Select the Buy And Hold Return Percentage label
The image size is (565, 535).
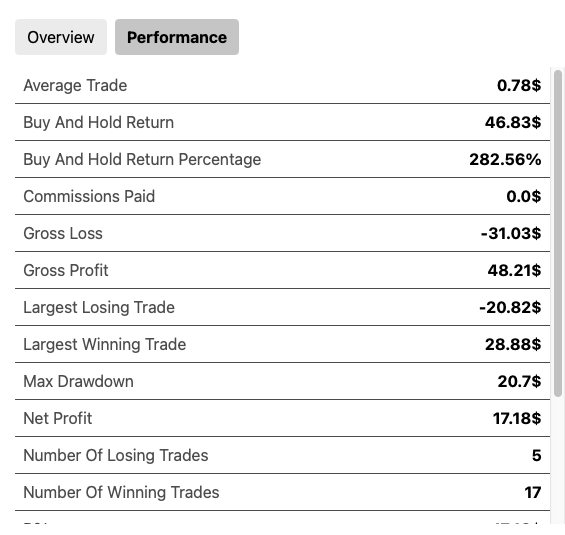click(142, 160)
